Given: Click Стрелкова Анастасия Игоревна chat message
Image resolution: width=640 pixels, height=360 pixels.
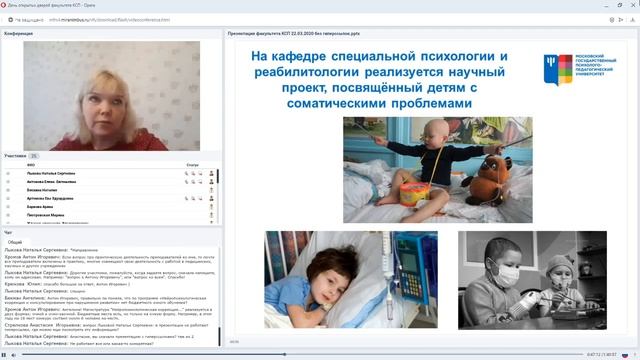Looking at the screenshot, I should point(107,327).
